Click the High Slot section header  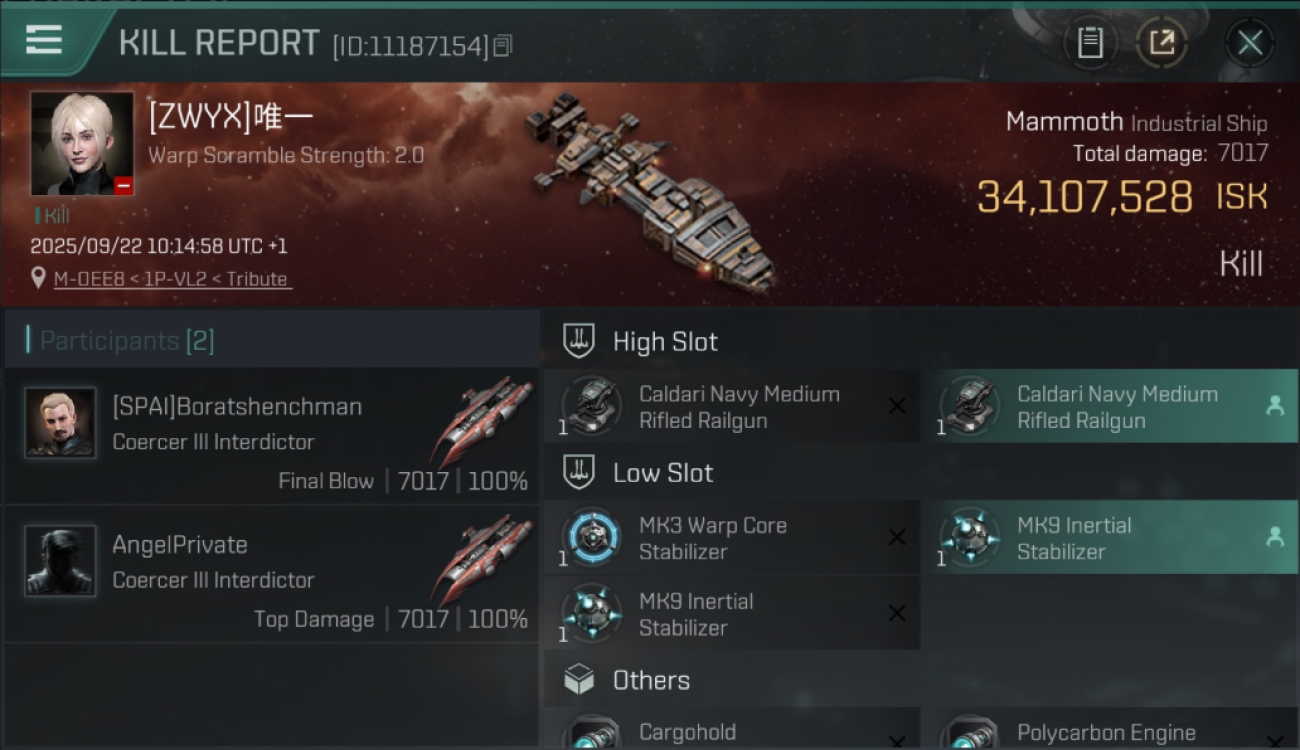665,342
